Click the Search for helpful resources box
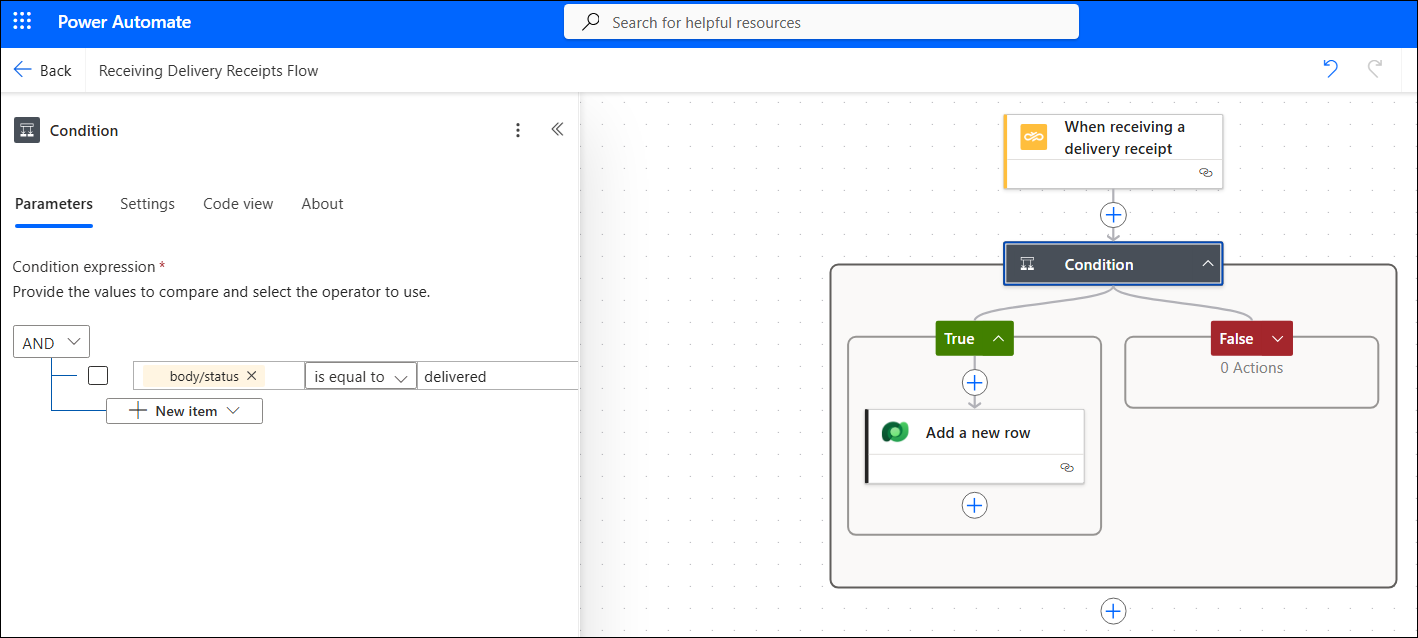The width and height of the screenshot is (1418, 638). pyautogui.click(x=821, y=22)
